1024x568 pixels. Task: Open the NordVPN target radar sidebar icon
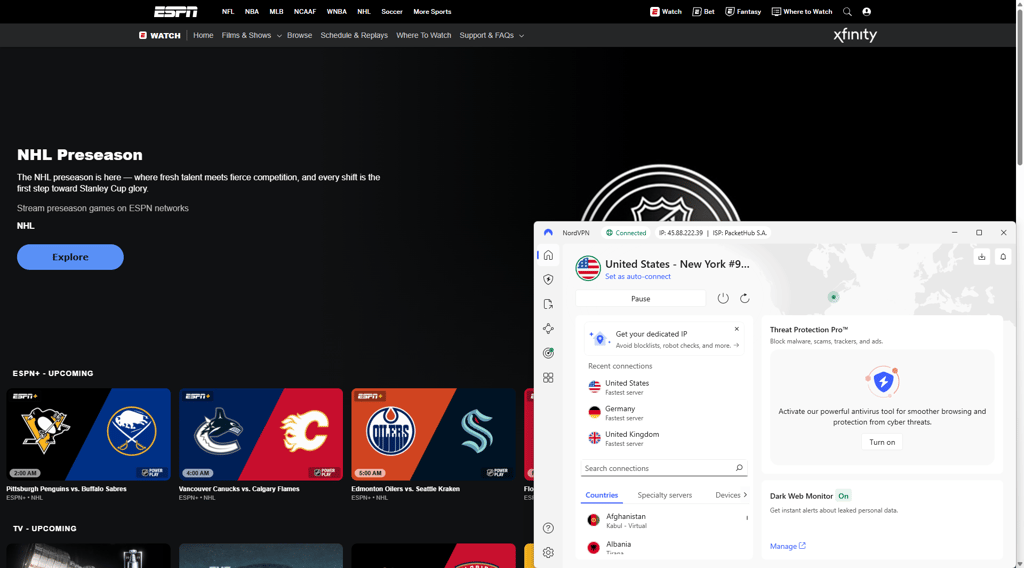(x=548, y=353)
